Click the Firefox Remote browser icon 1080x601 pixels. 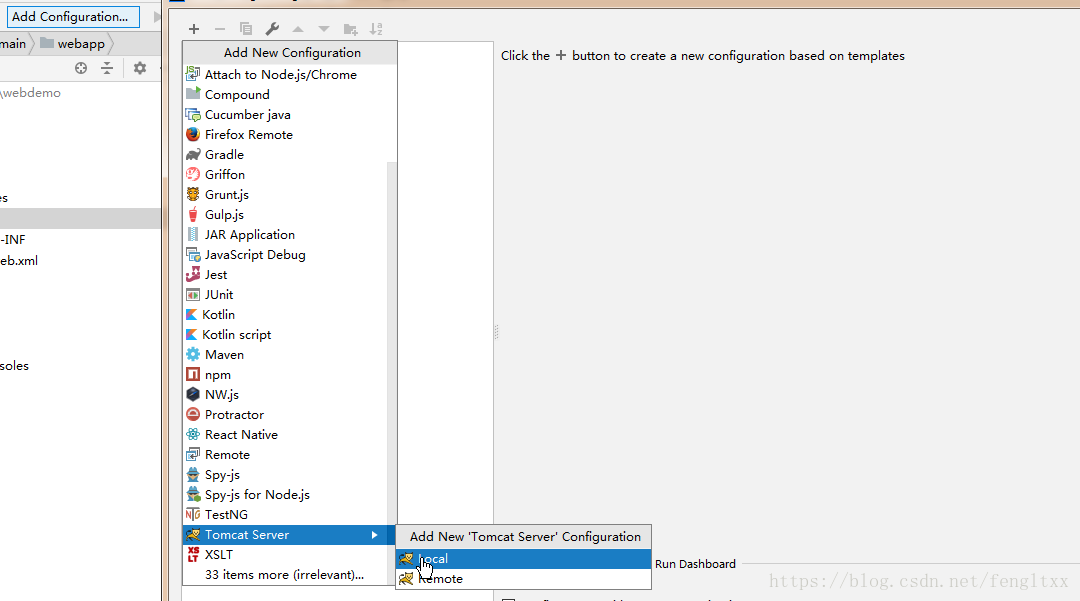click(x=193, y=134)
